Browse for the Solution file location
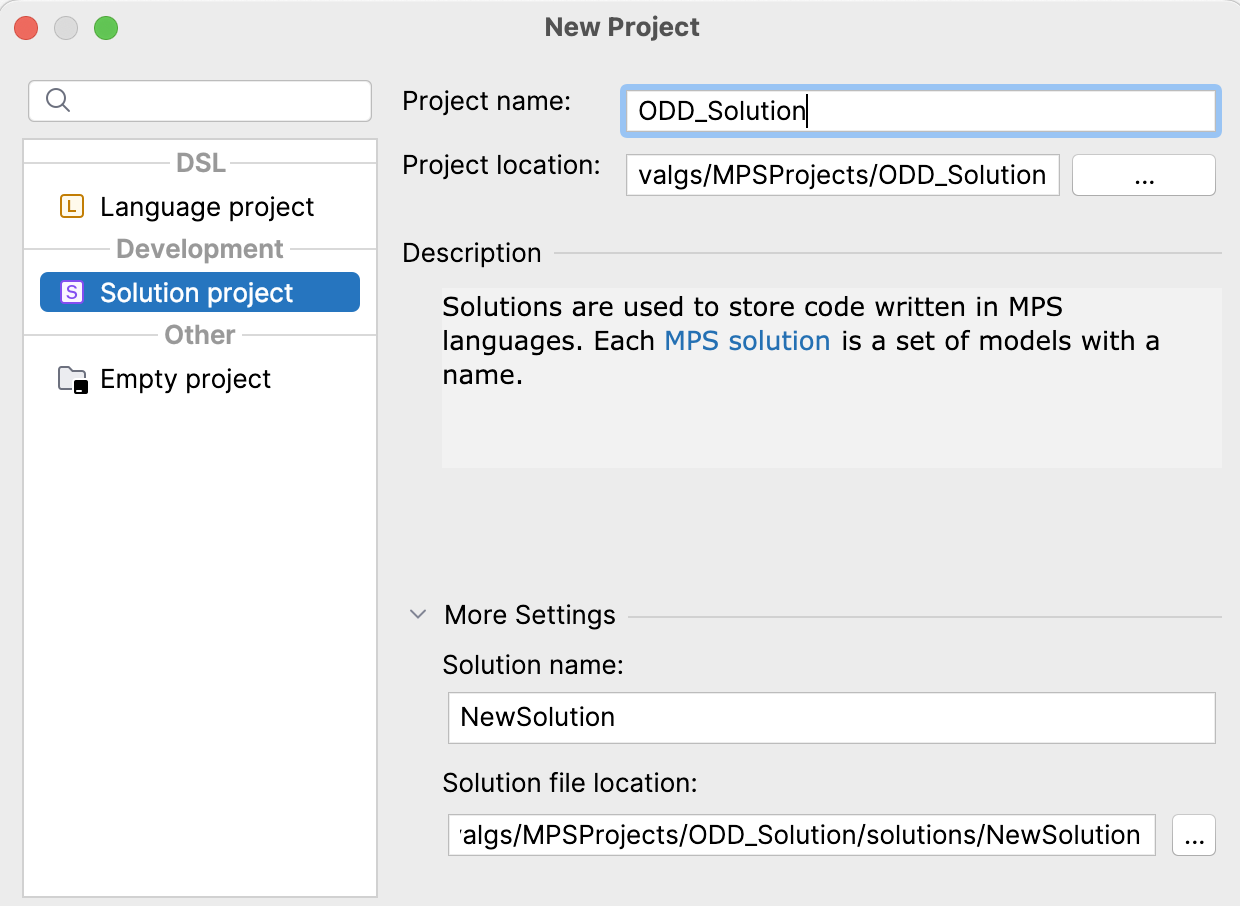The width and height of the screenshot is (1240, 906). [x=1193, y=836]
